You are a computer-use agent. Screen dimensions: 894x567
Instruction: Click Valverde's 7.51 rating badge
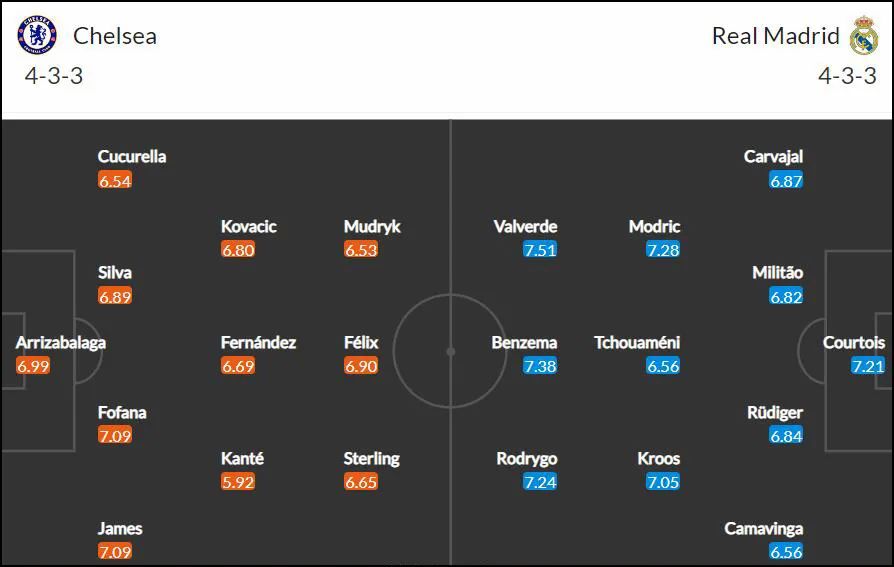coord(539,249)
